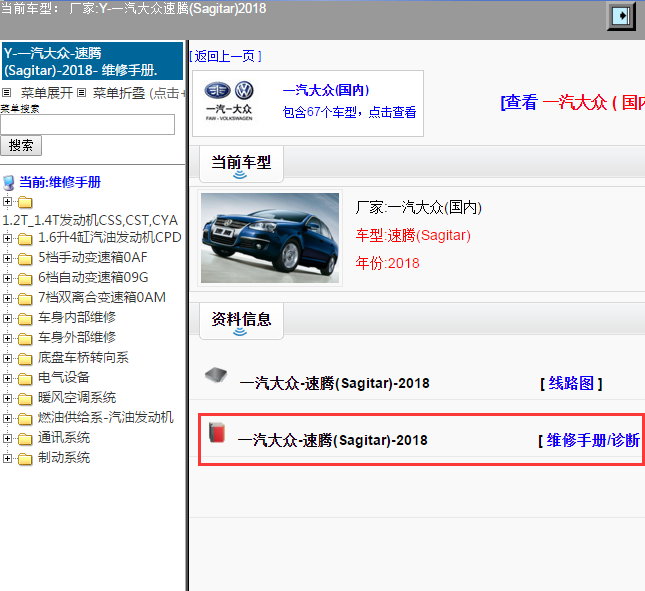Expand the 车身内部维修 node

coord(7,318)
